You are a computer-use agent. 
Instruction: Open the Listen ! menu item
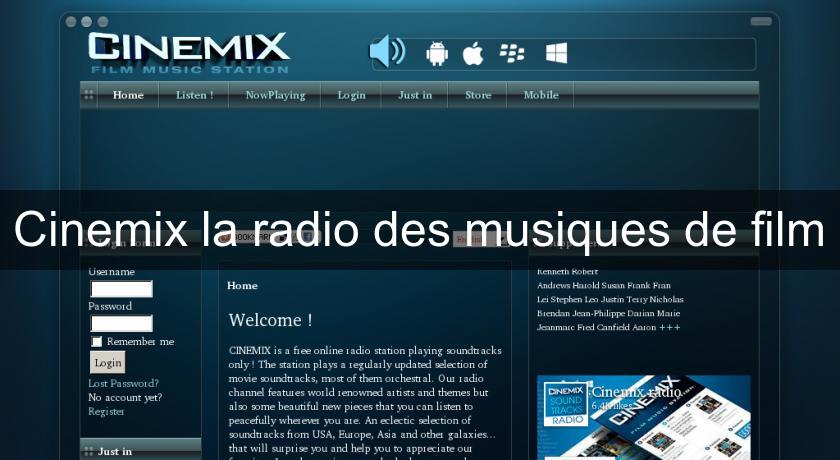click(x=194, y=95)
